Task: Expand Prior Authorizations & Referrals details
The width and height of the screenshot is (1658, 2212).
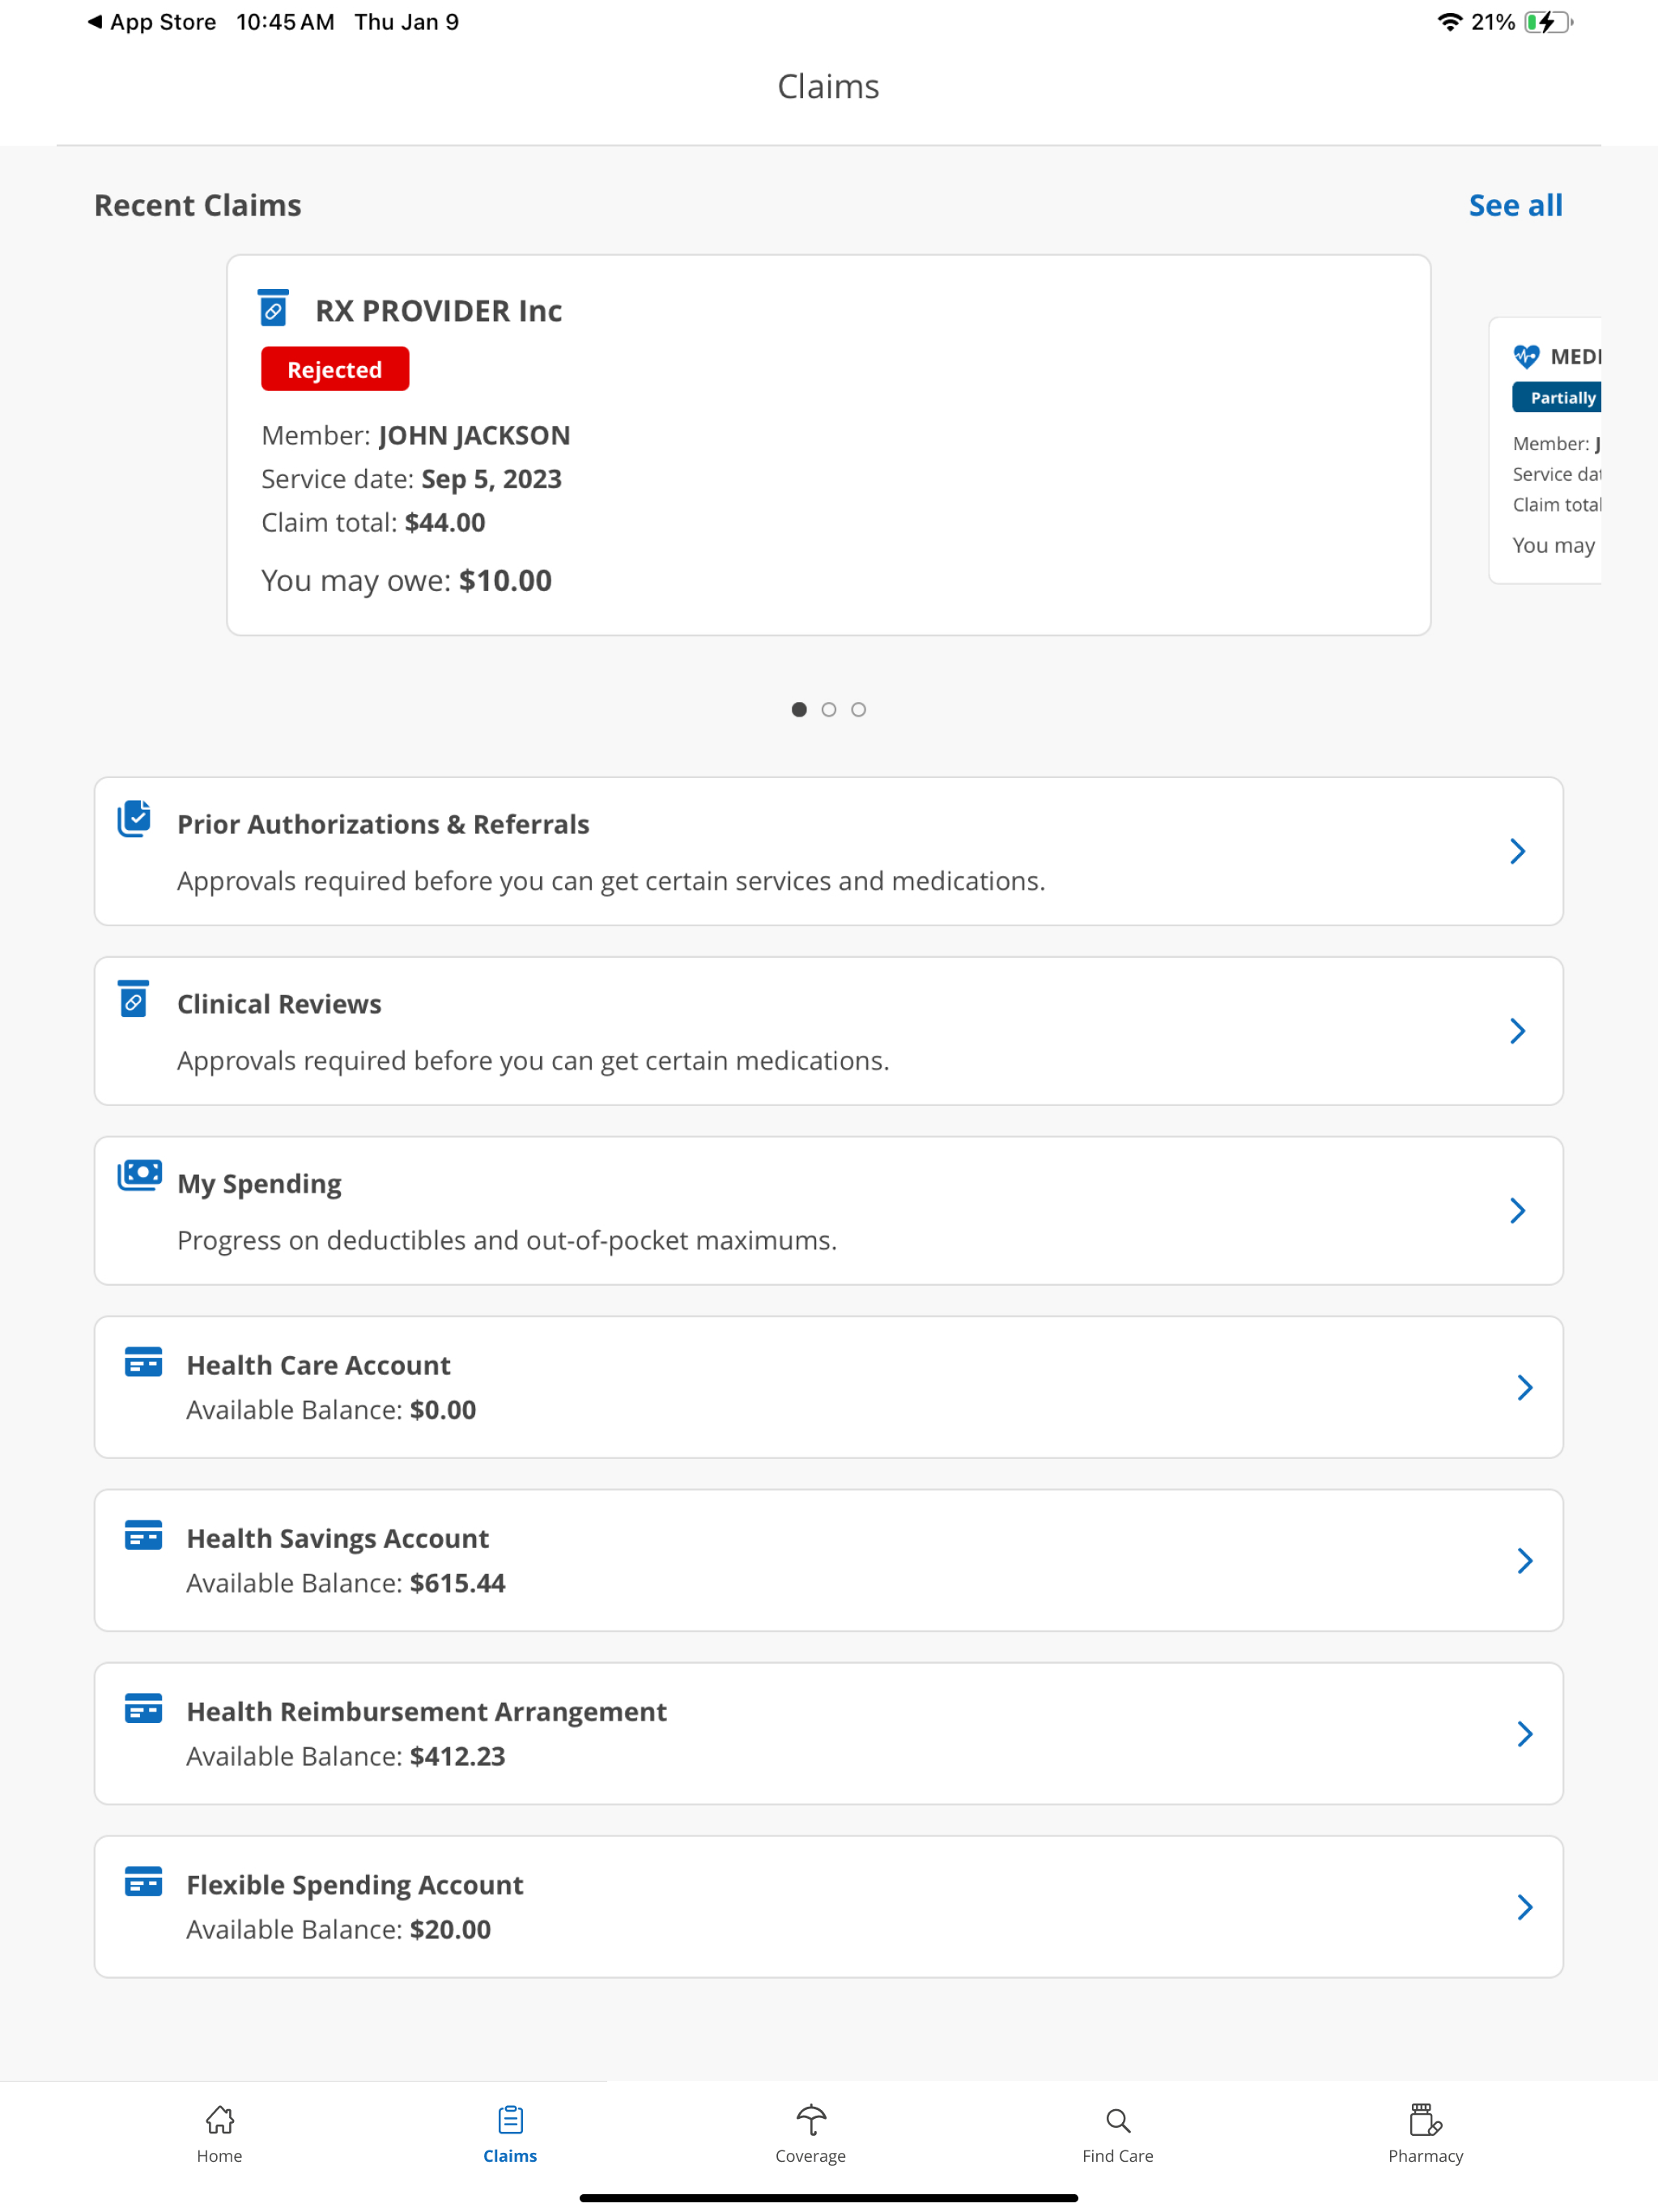Action: point(1517,851)
